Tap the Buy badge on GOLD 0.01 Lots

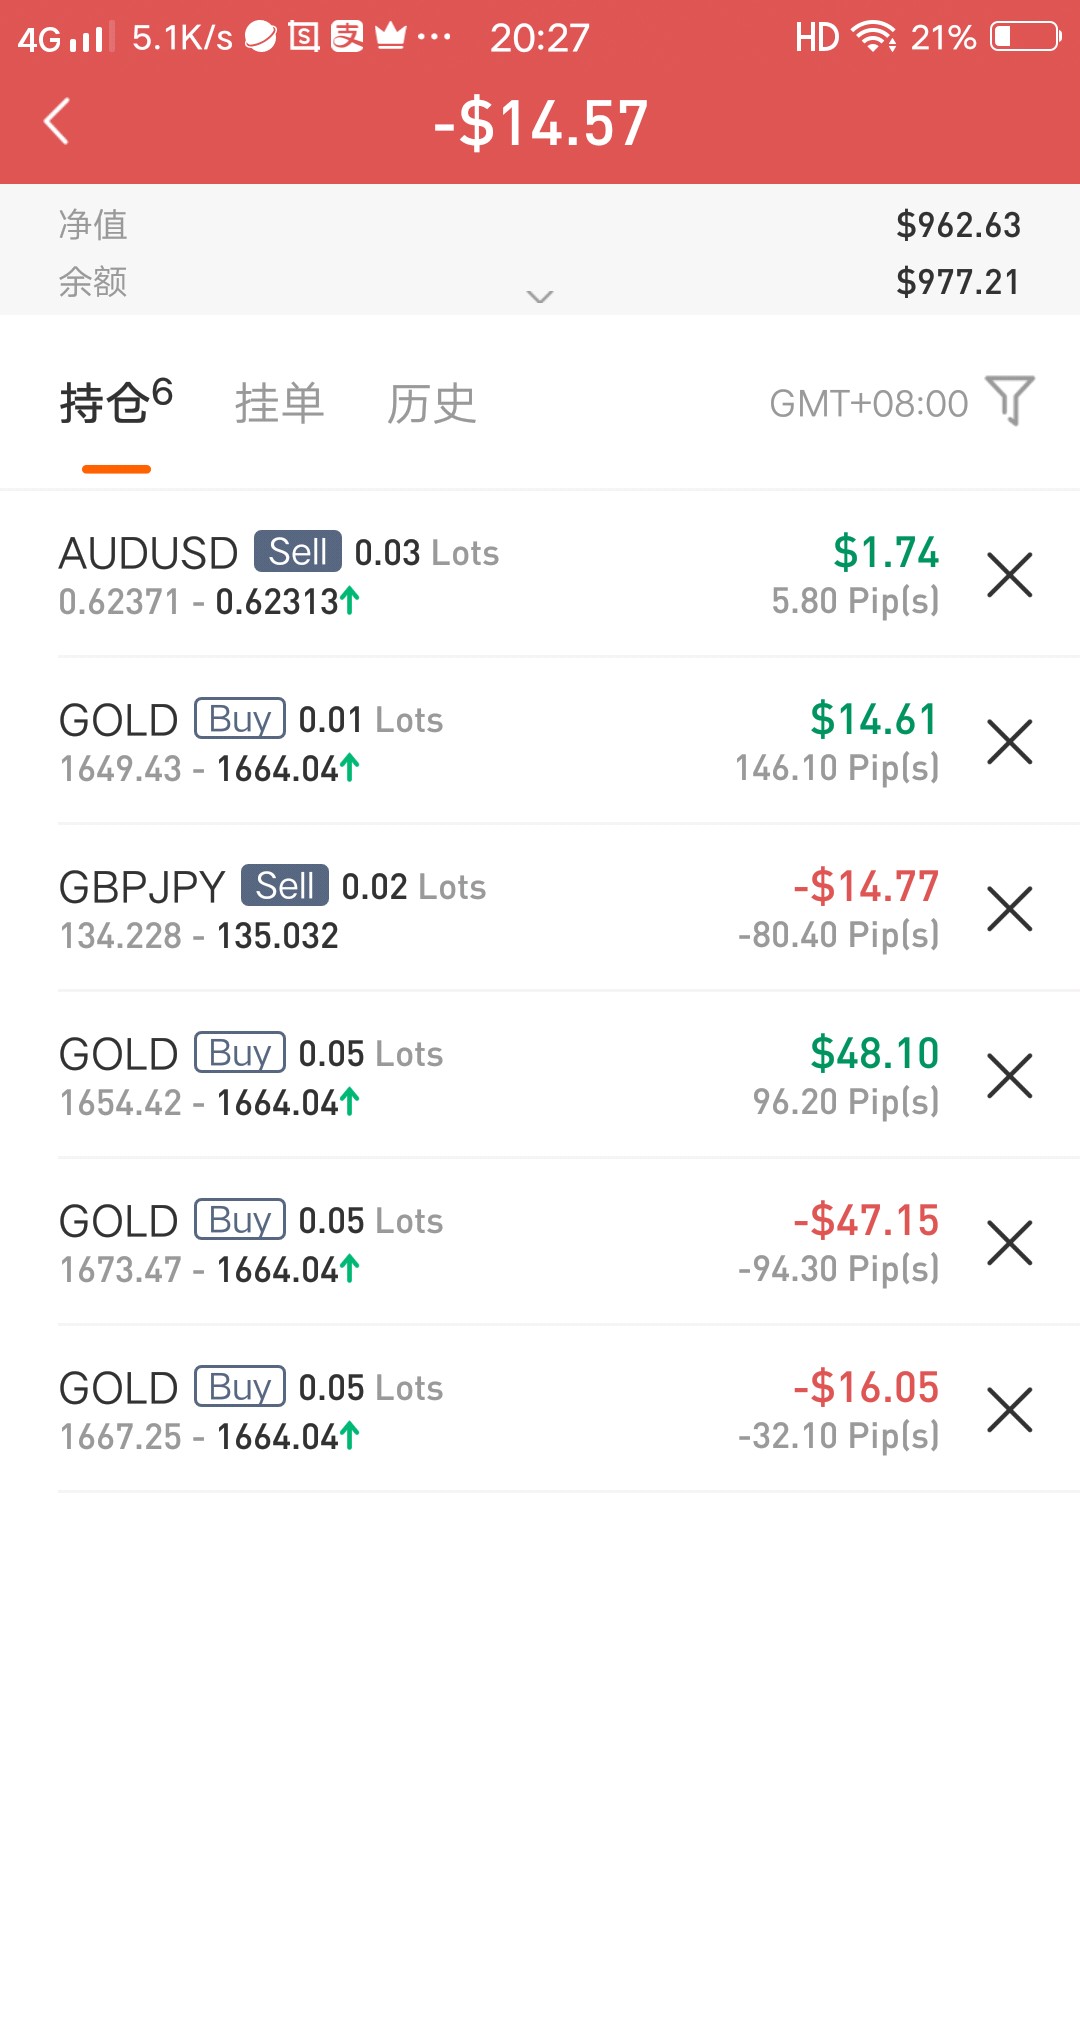240,719
